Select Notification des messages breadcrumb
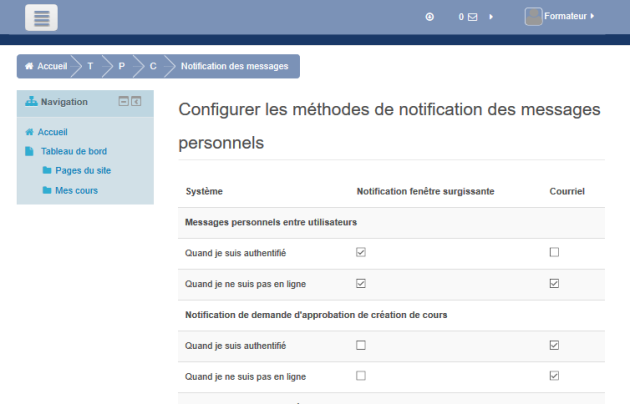The image size is (630, 404). coord(234,66)
